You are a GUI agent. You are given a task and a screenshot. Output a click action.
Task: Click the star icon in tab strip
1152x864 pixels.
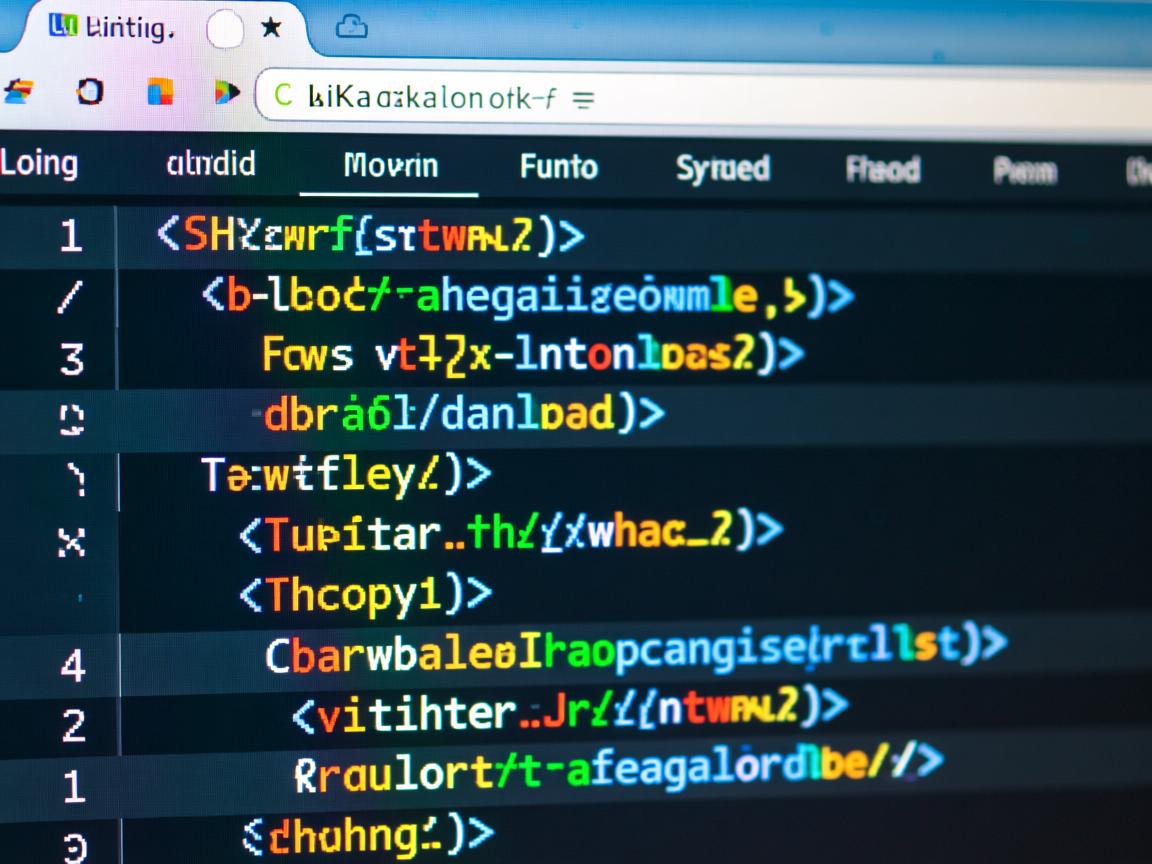click(270, 30)
